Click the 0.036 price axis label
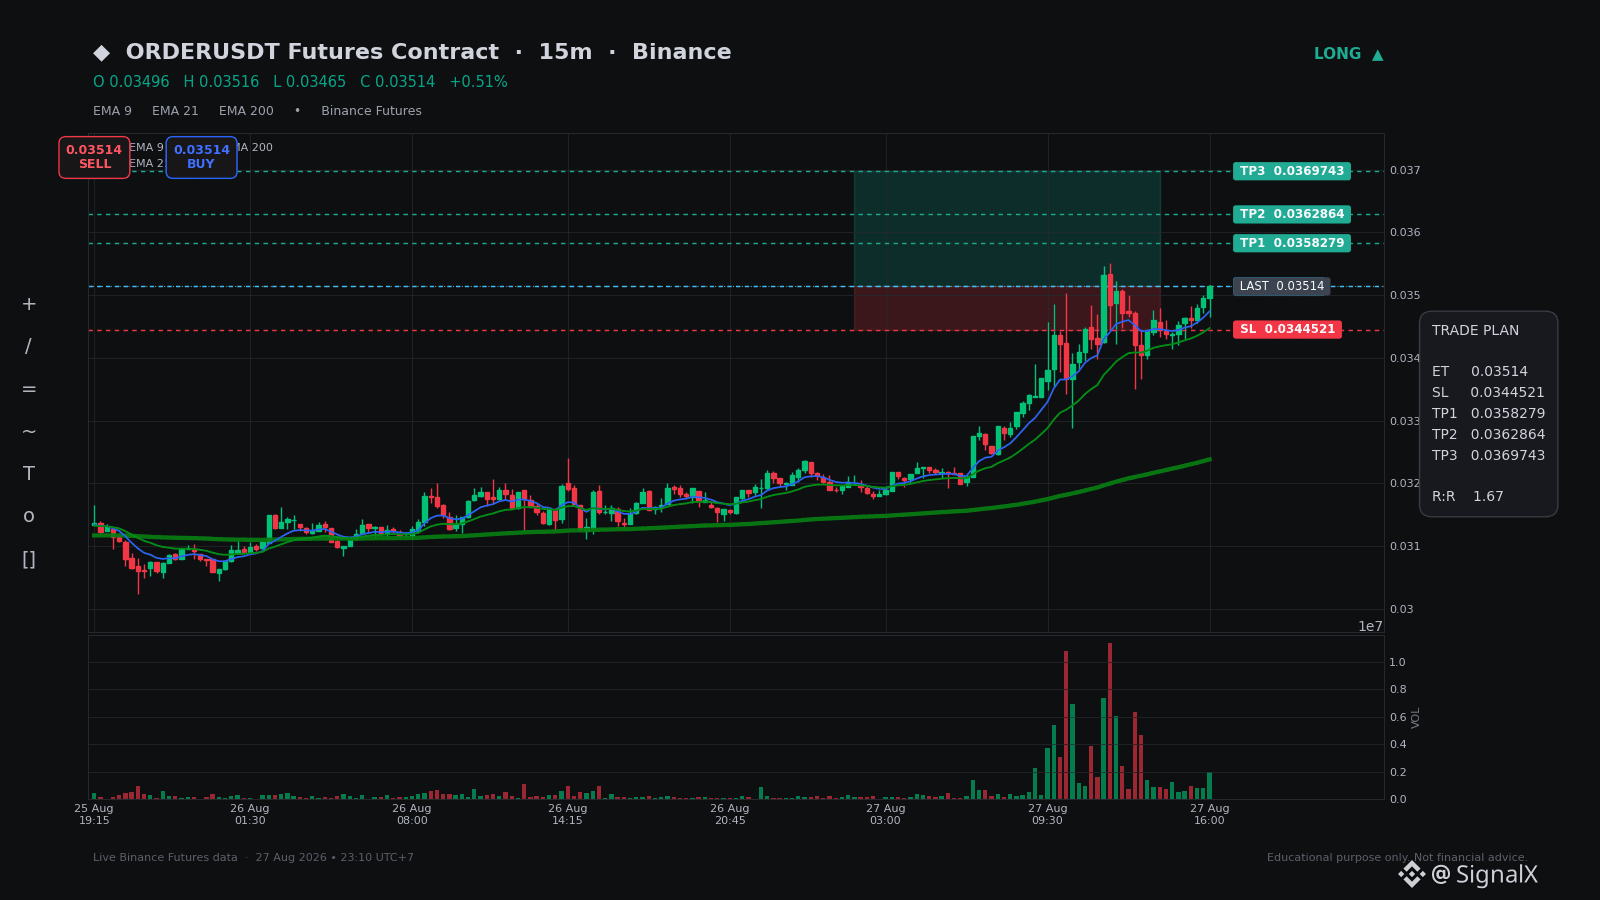 (1405, 233)
